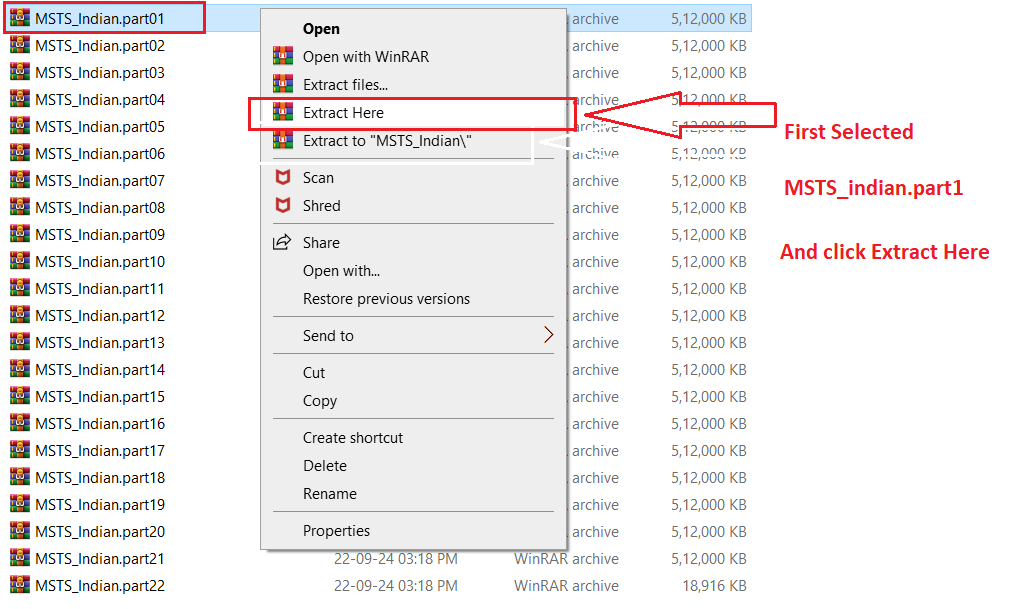The height and width of the screenshot is (609, 1022).
Task: Click the 5,12,000 KB size of part10
Action: 709,261
